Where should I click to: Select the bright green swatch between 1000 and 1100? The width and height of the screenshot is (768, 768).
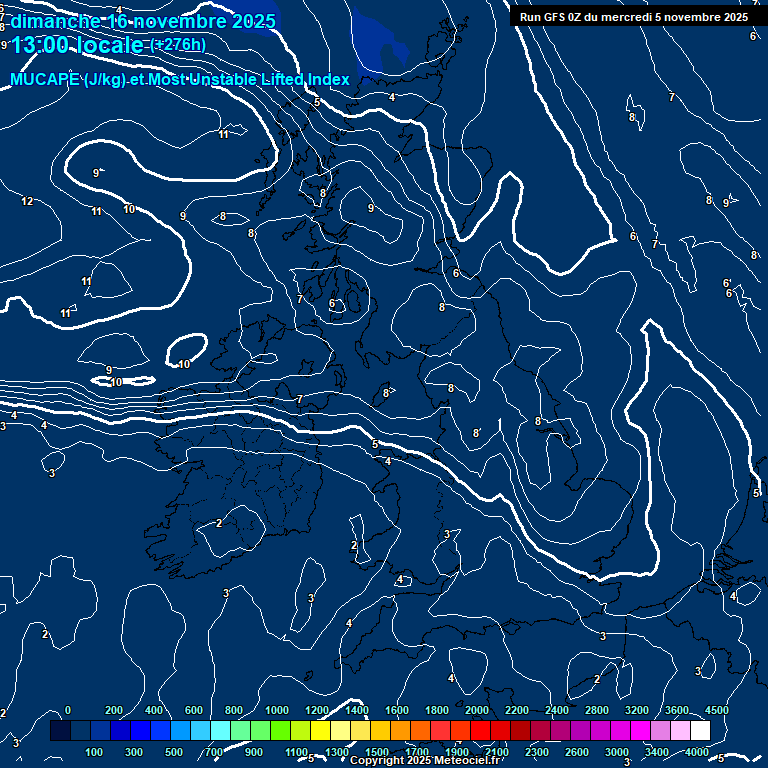pos(281,731)
